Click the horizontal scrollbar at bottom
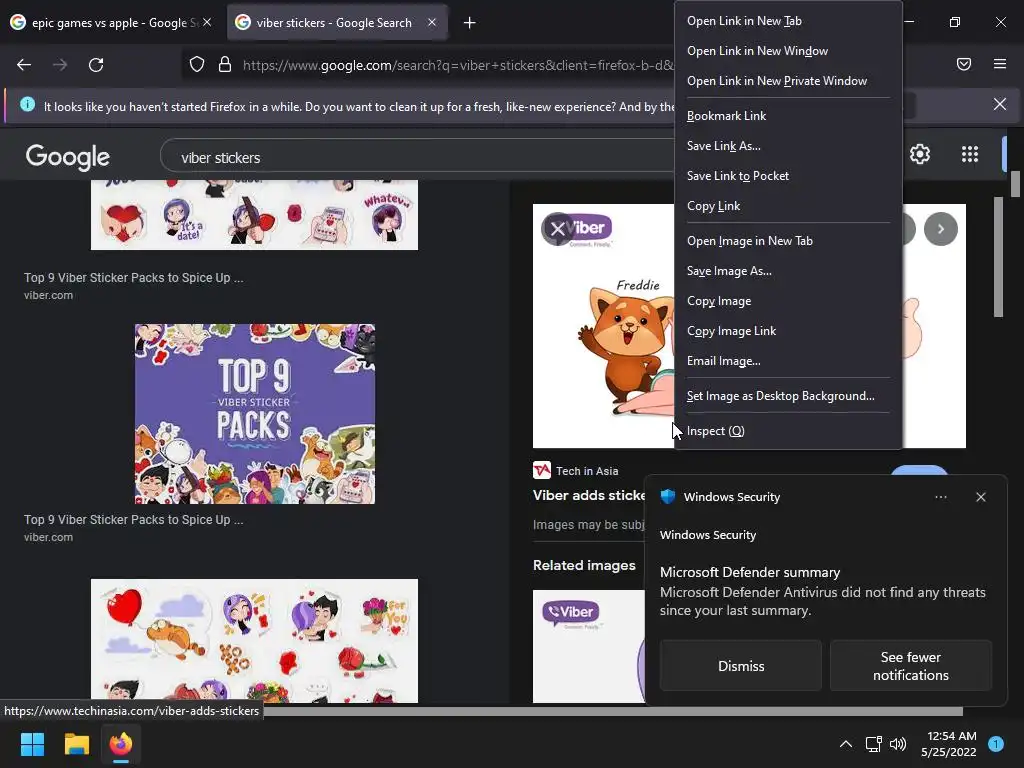Screen dimensions: 1024x768 point(613,711)
